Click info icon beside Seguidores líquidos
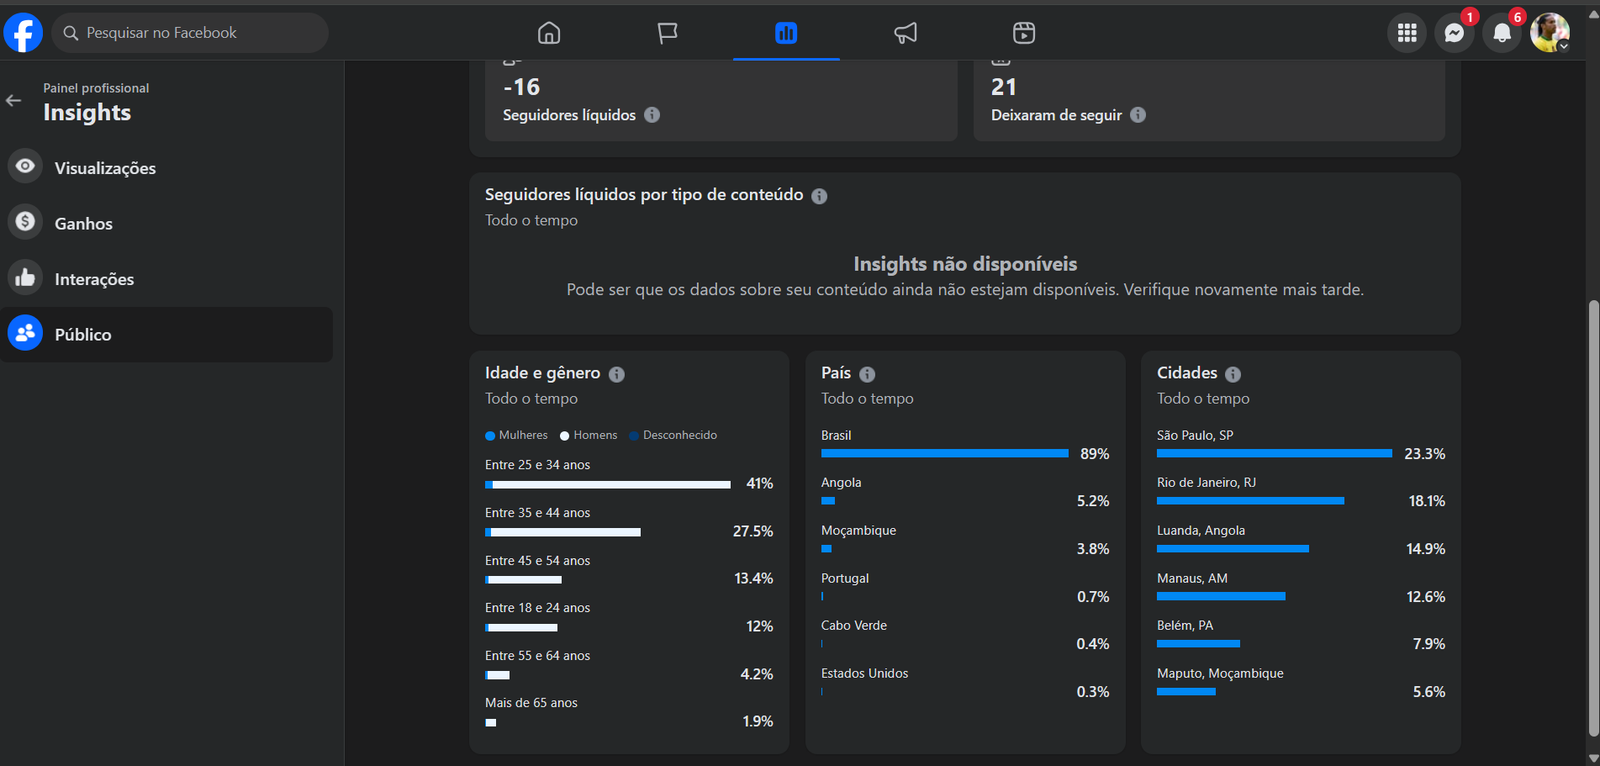This screenshot has height=766, width=1600. 652,115
